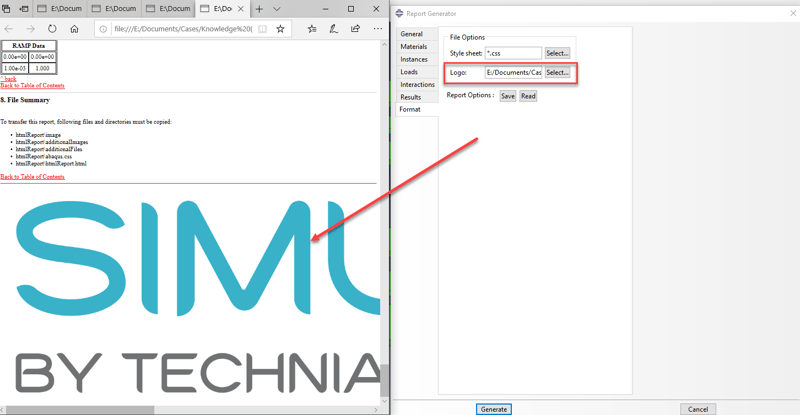
Task: Select the '8. File Summary' heading
Action: pos(25,100)
